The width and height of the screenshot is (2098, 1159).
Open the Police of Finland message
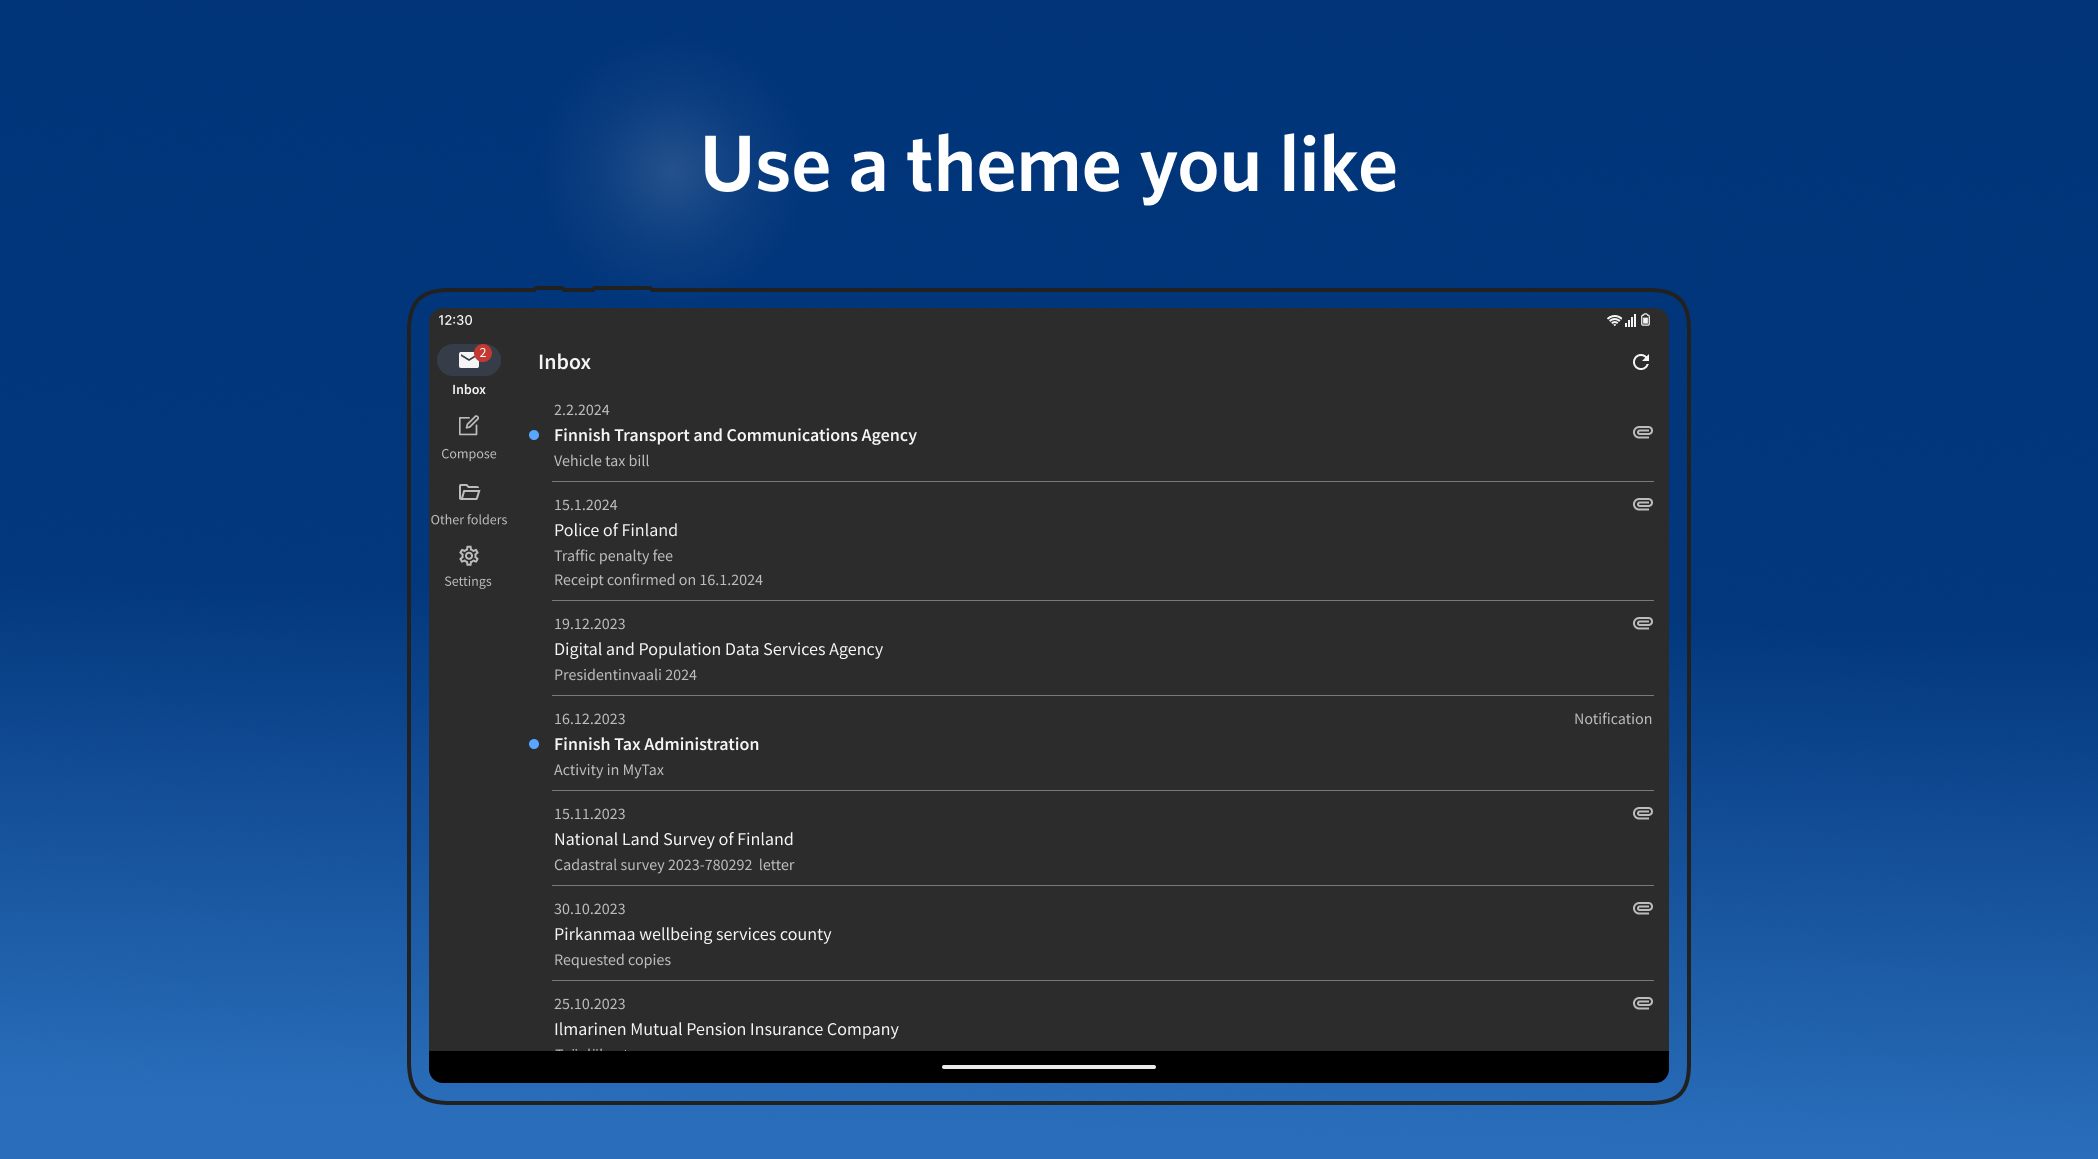coord(616,530)
